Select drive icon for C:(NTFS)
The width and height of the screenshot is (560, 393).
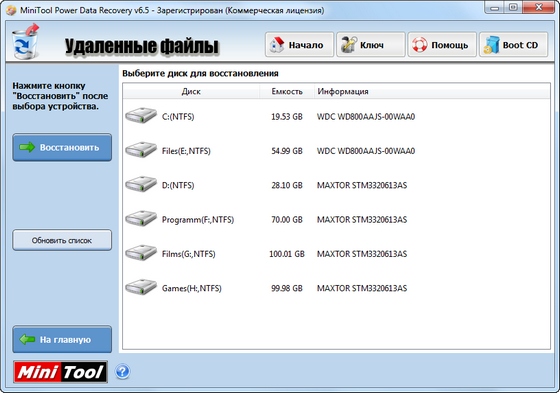141,116
